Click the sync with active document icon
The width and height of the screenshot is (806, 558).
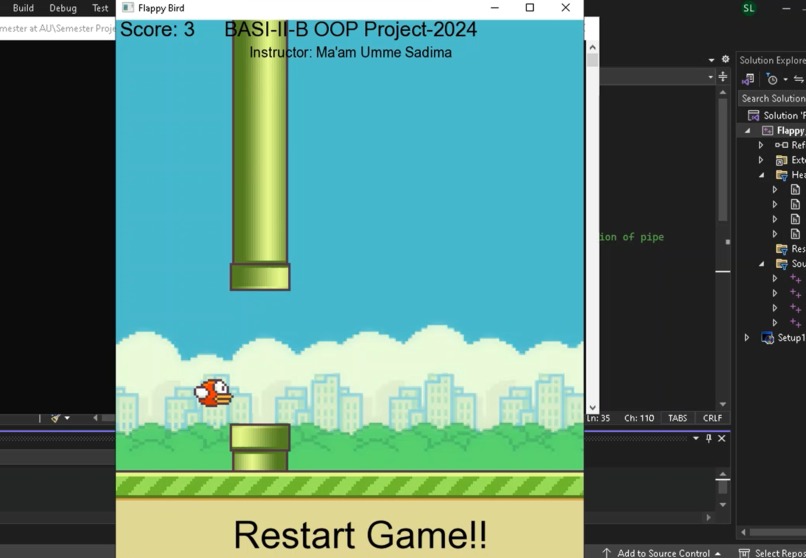click(x=799, y=79)
